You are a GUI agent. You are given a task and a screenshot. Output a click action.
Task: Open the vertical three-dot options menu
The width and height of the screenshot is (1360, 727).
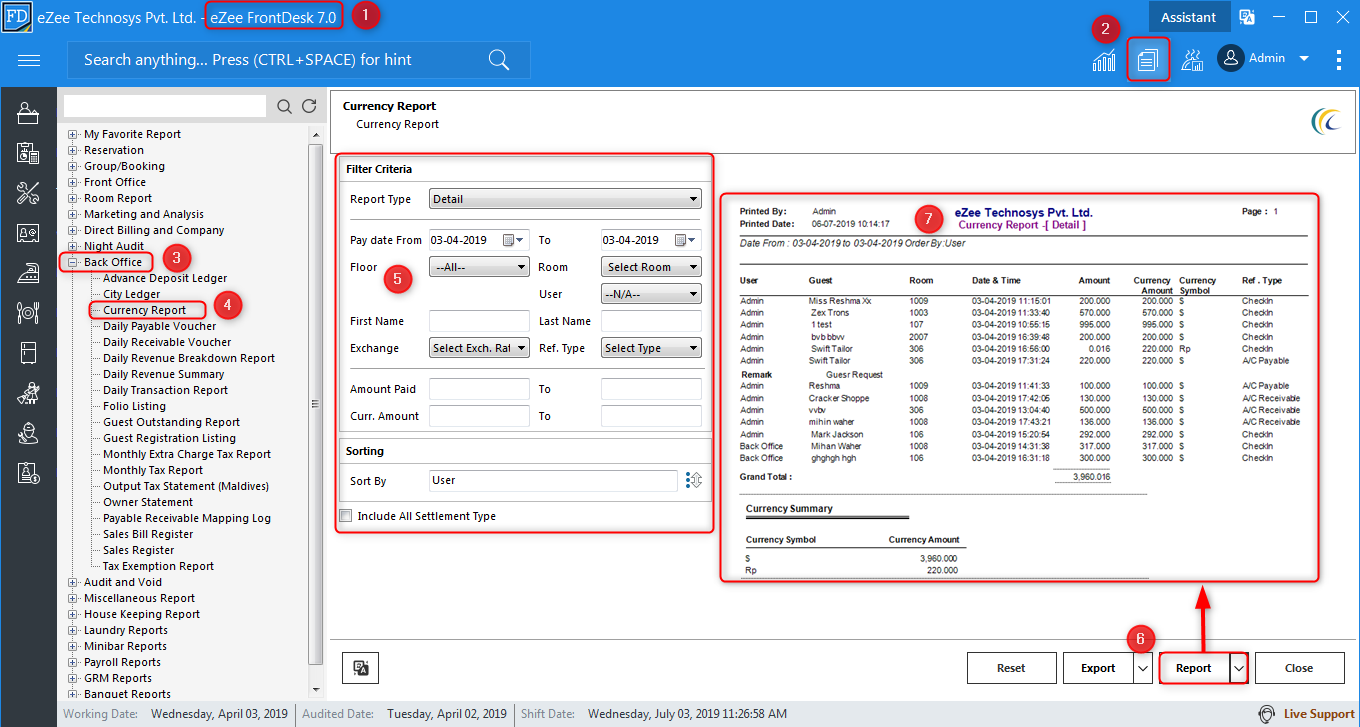[1339, 59]
